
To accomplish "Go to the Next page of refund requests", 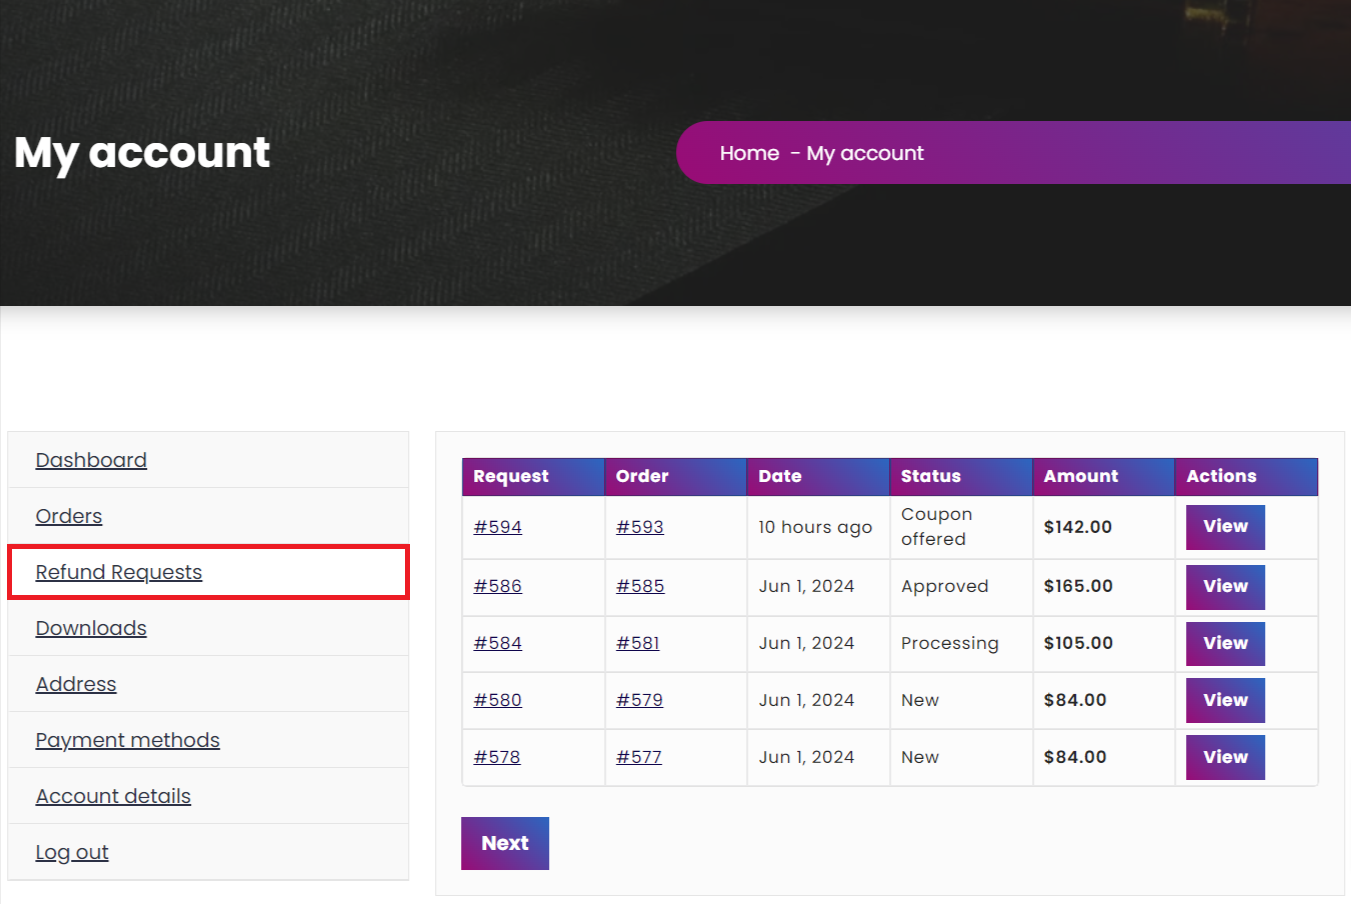I will pos(504,843).
